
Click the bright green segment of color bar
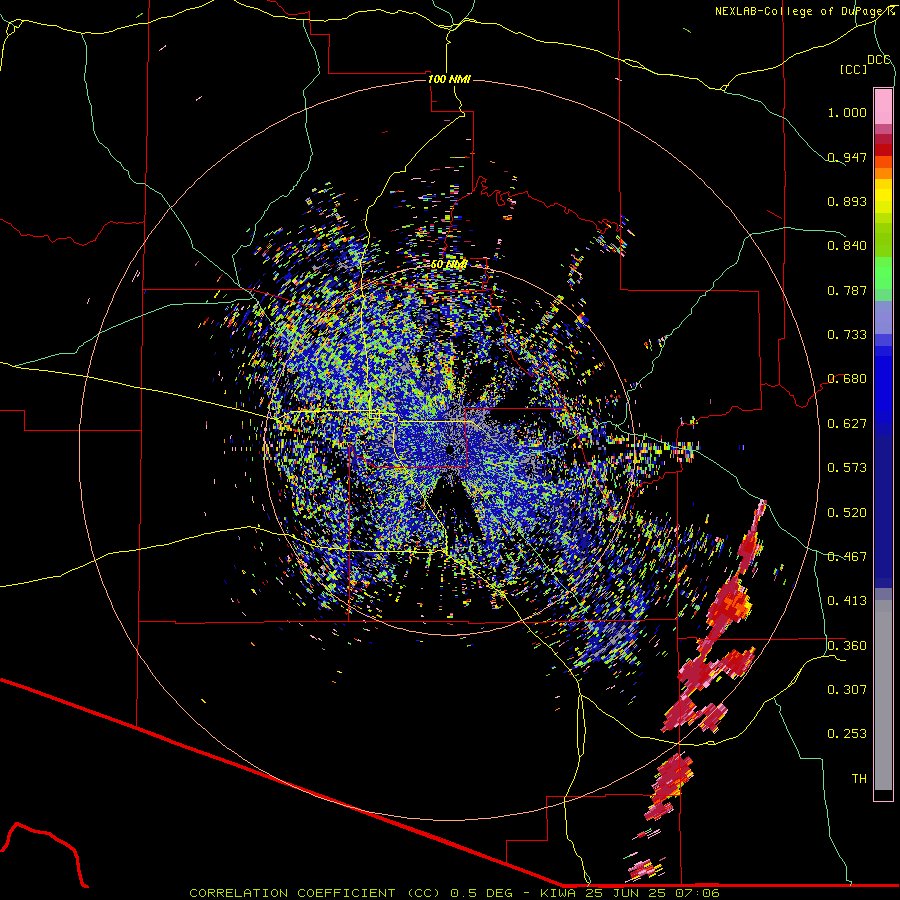(883, 273)
